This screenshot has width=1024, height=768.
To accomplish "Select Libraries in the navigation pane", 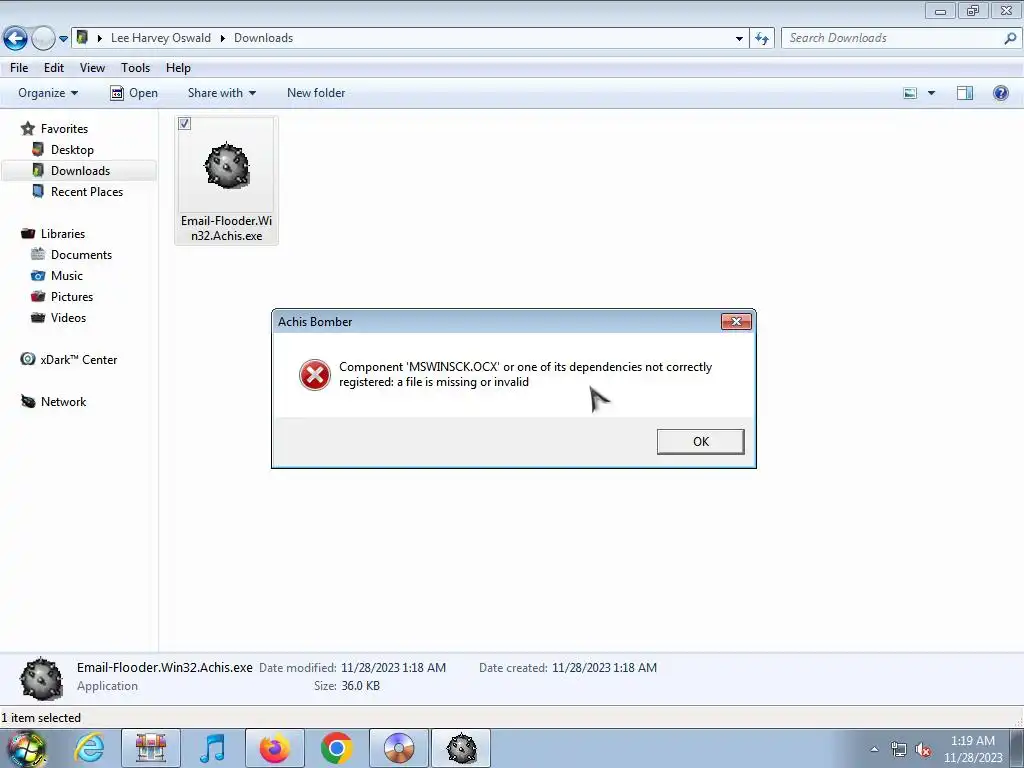I will coord(63,233).
